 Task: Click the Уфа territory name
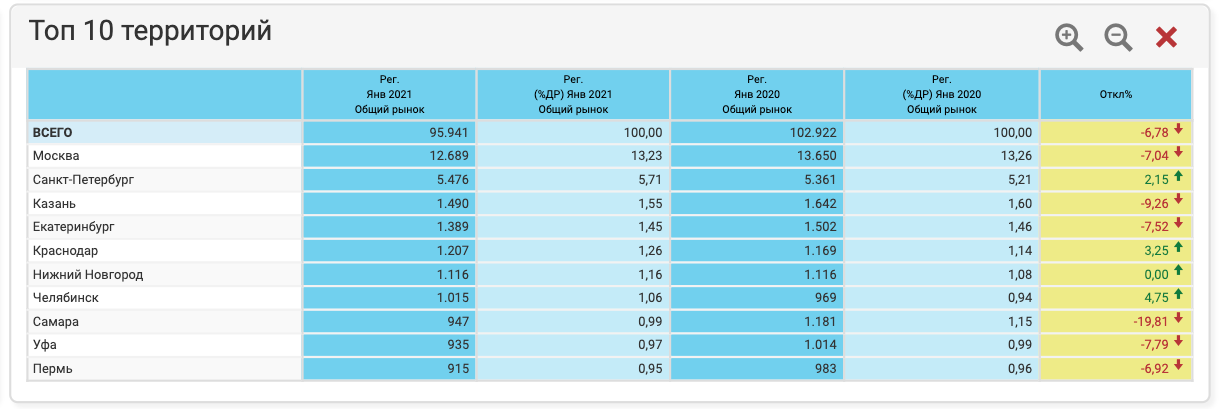click(x=45, y=345)
